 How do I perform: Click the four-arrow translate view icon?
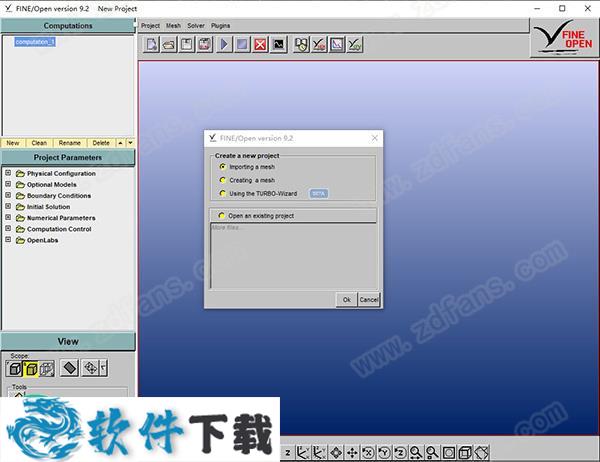352,453
